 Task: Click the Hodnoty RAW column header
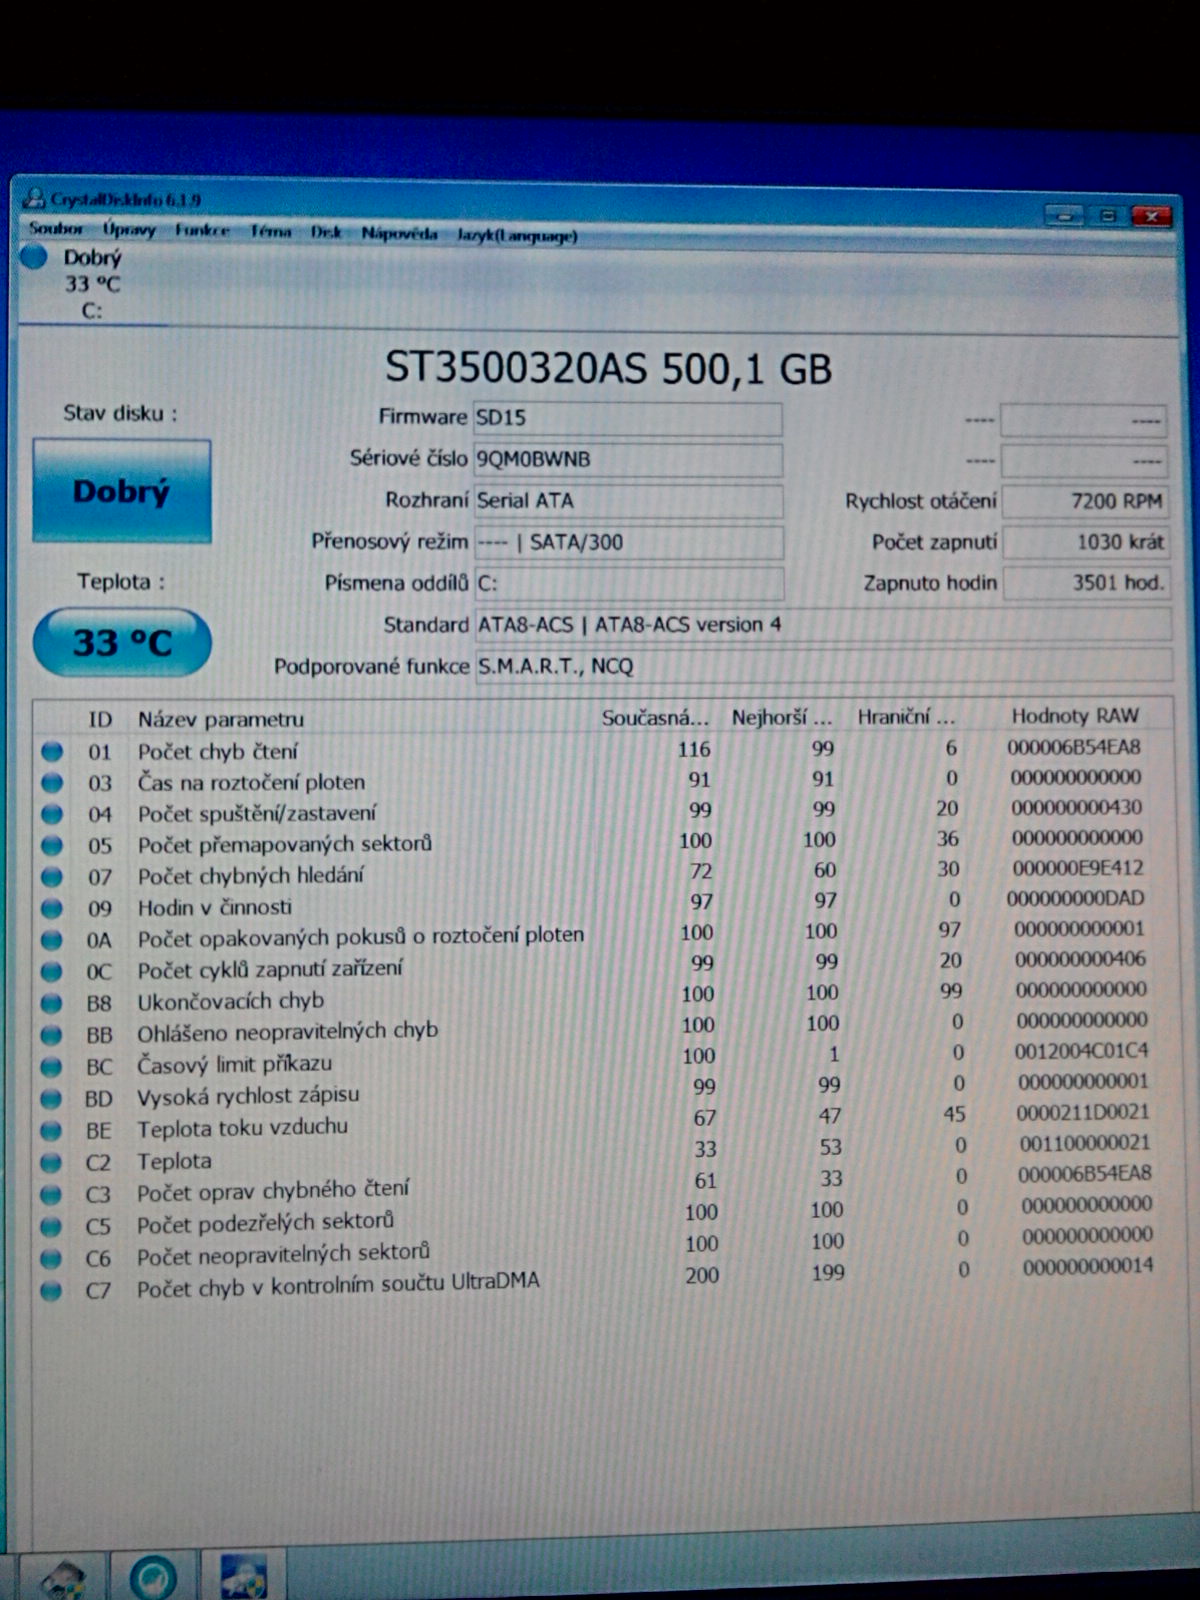coord(1075,716)
